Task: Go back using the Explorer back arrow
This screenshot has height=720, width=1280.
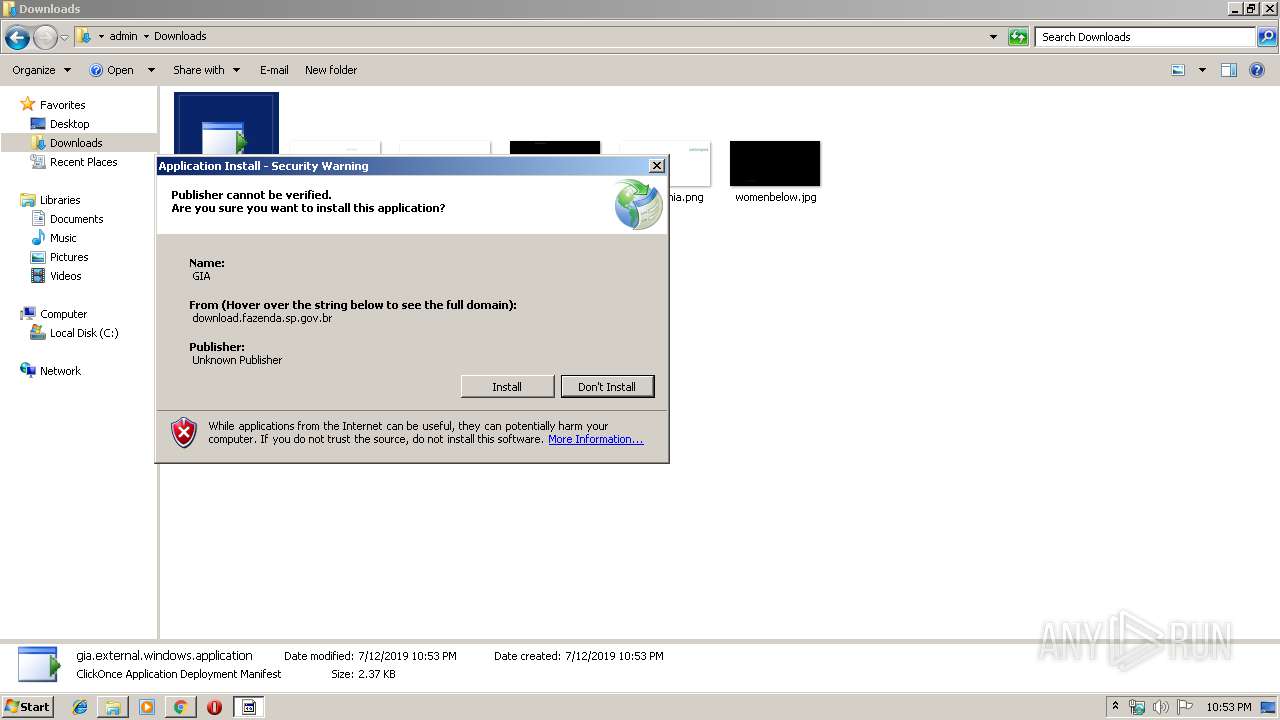Action: coord(17,38)
